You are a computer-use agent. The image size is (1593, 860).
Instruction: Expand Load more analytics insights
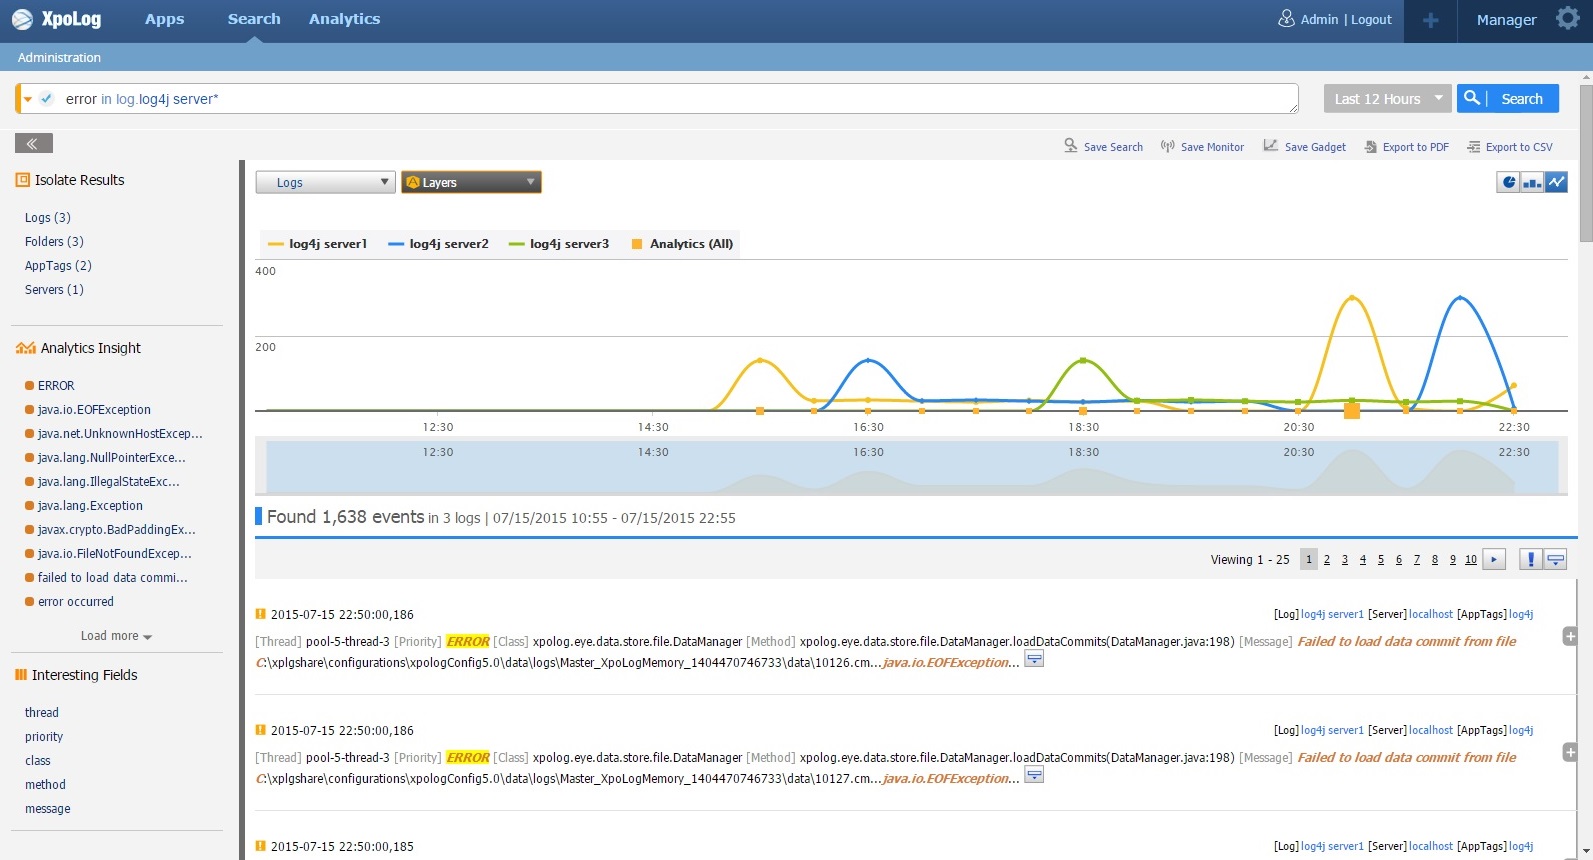(x=116, y=636)
